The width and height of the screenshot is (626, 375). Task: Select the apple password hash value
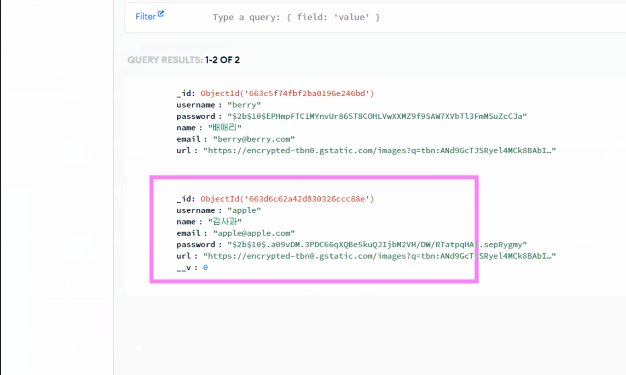[377, 244]
